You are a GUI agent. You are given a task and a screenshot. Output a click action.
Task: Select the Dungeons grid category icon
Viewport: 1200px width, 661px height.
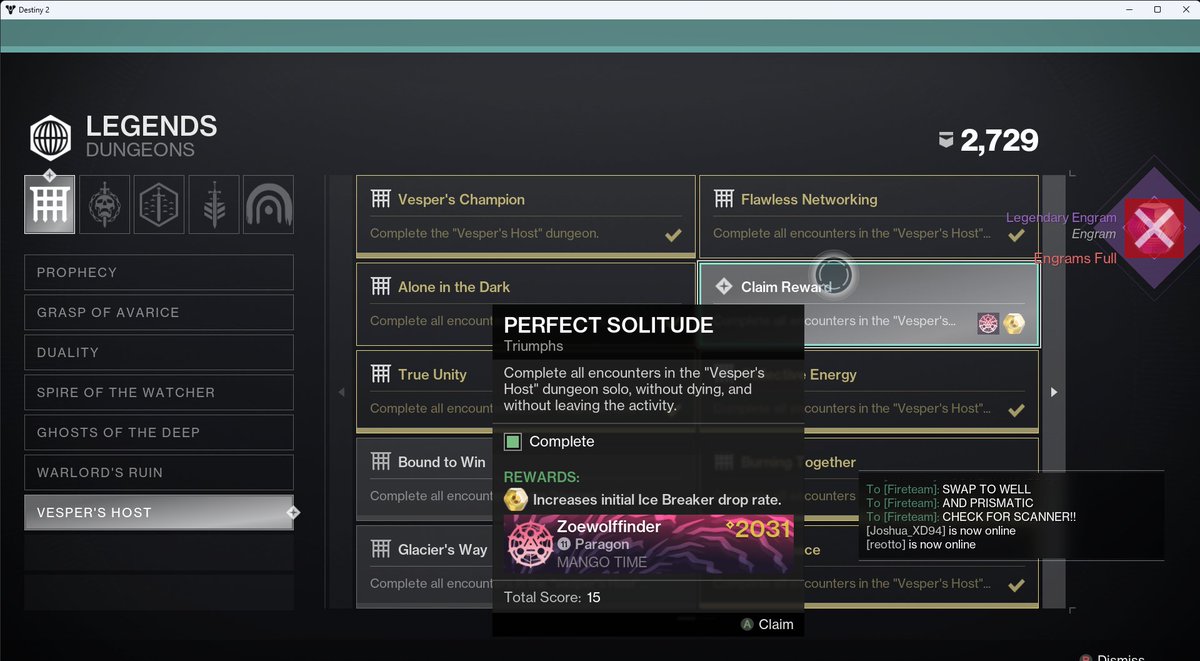pos(49,204)
